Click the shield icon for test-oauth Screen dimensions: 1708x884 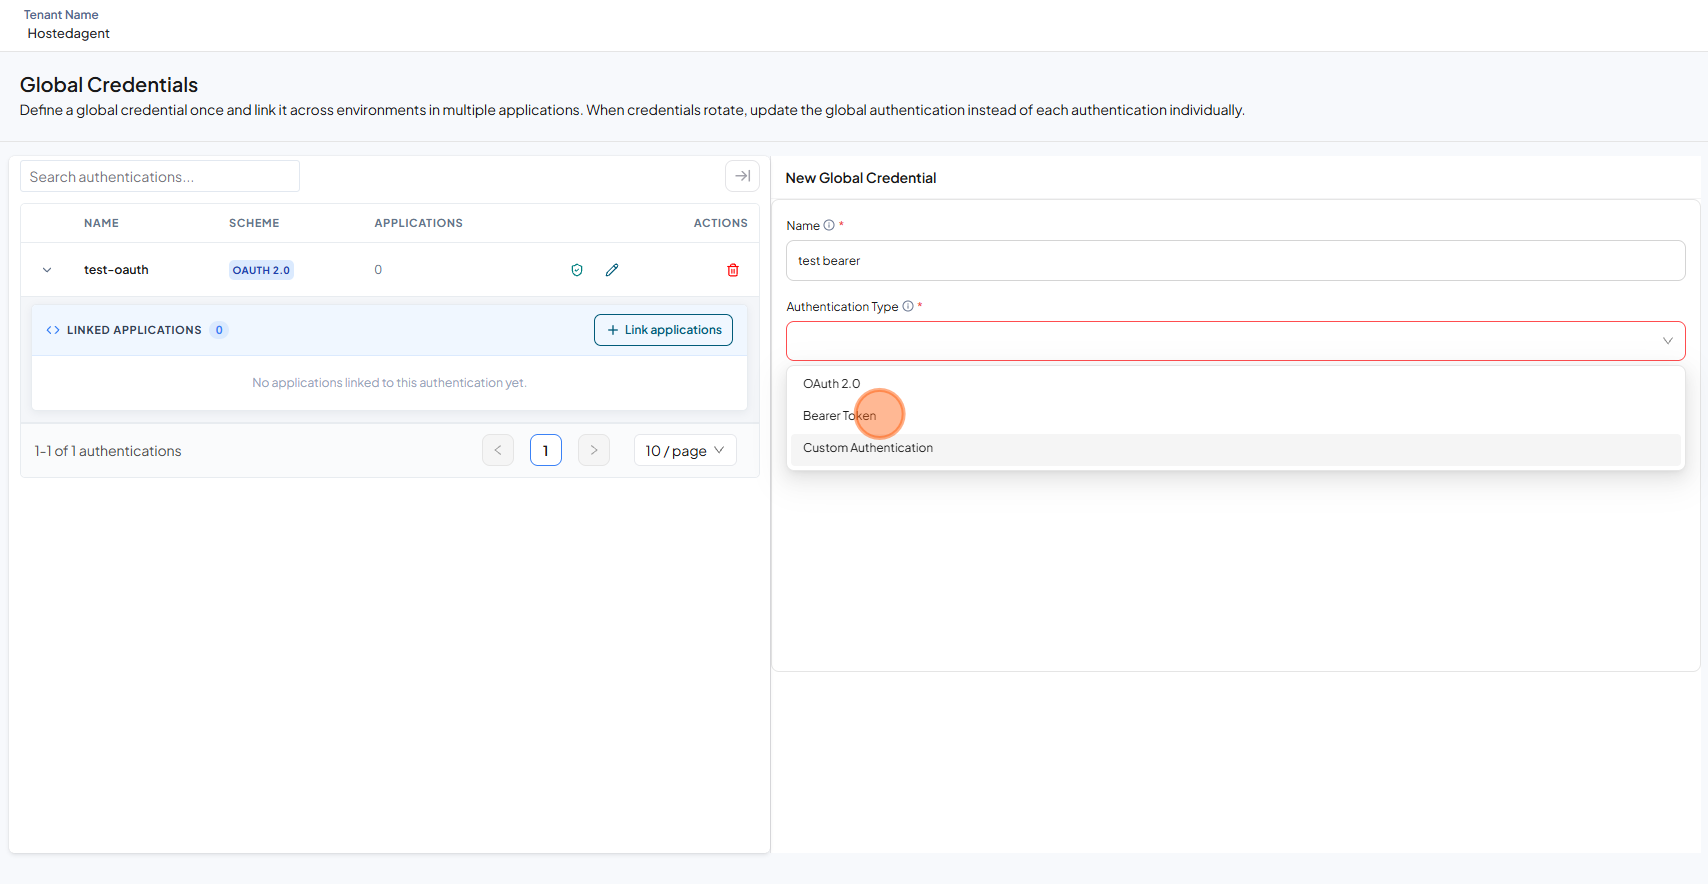[x=577, y=270]
